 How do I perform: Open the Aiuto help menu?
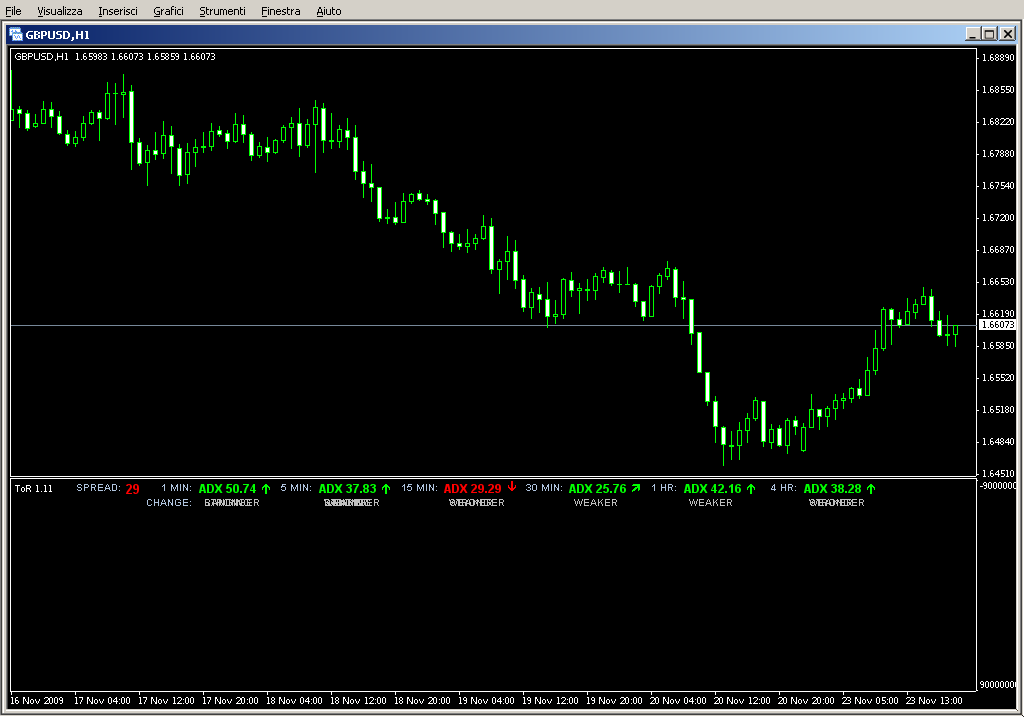(328, 11)
